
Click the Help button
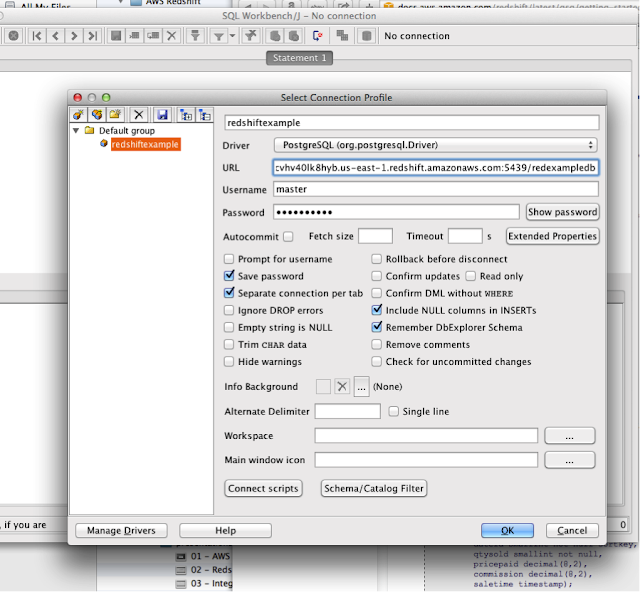coord(225,530)
